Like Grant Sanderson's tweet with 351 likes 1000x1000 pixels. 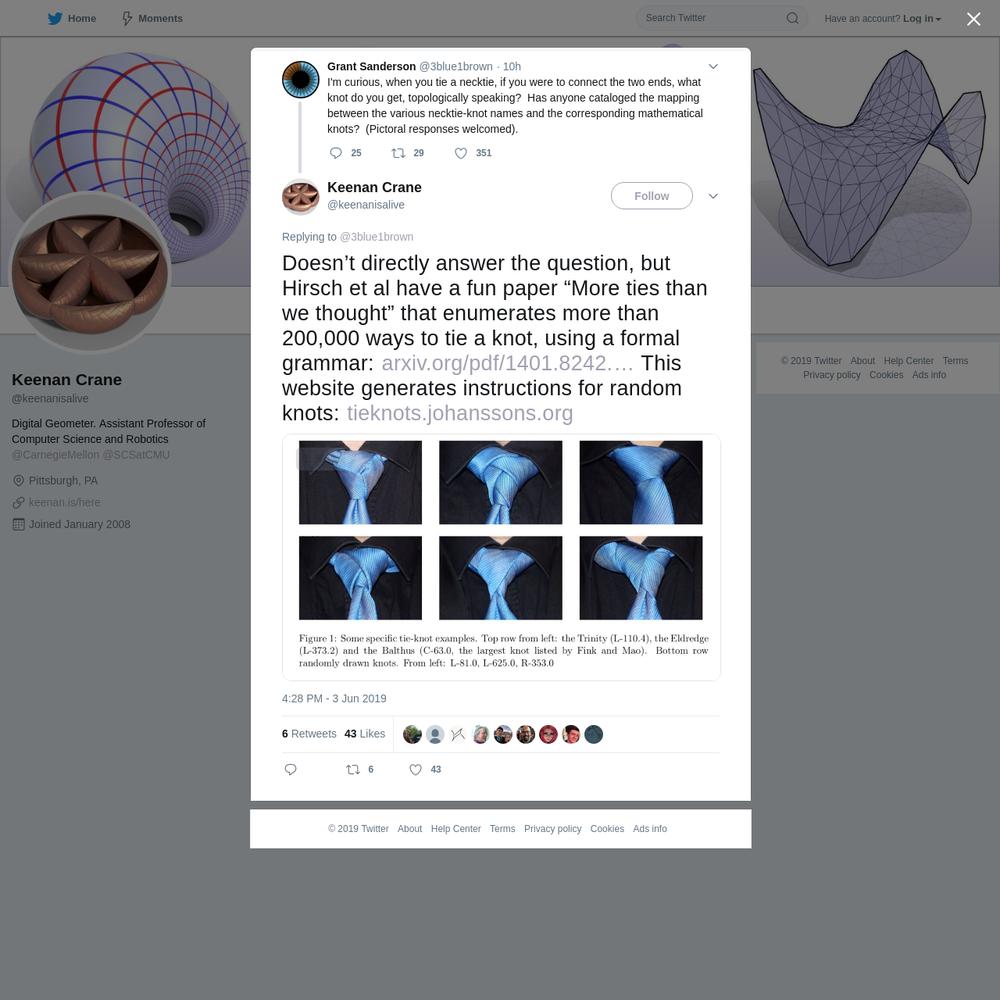[460, 153]
